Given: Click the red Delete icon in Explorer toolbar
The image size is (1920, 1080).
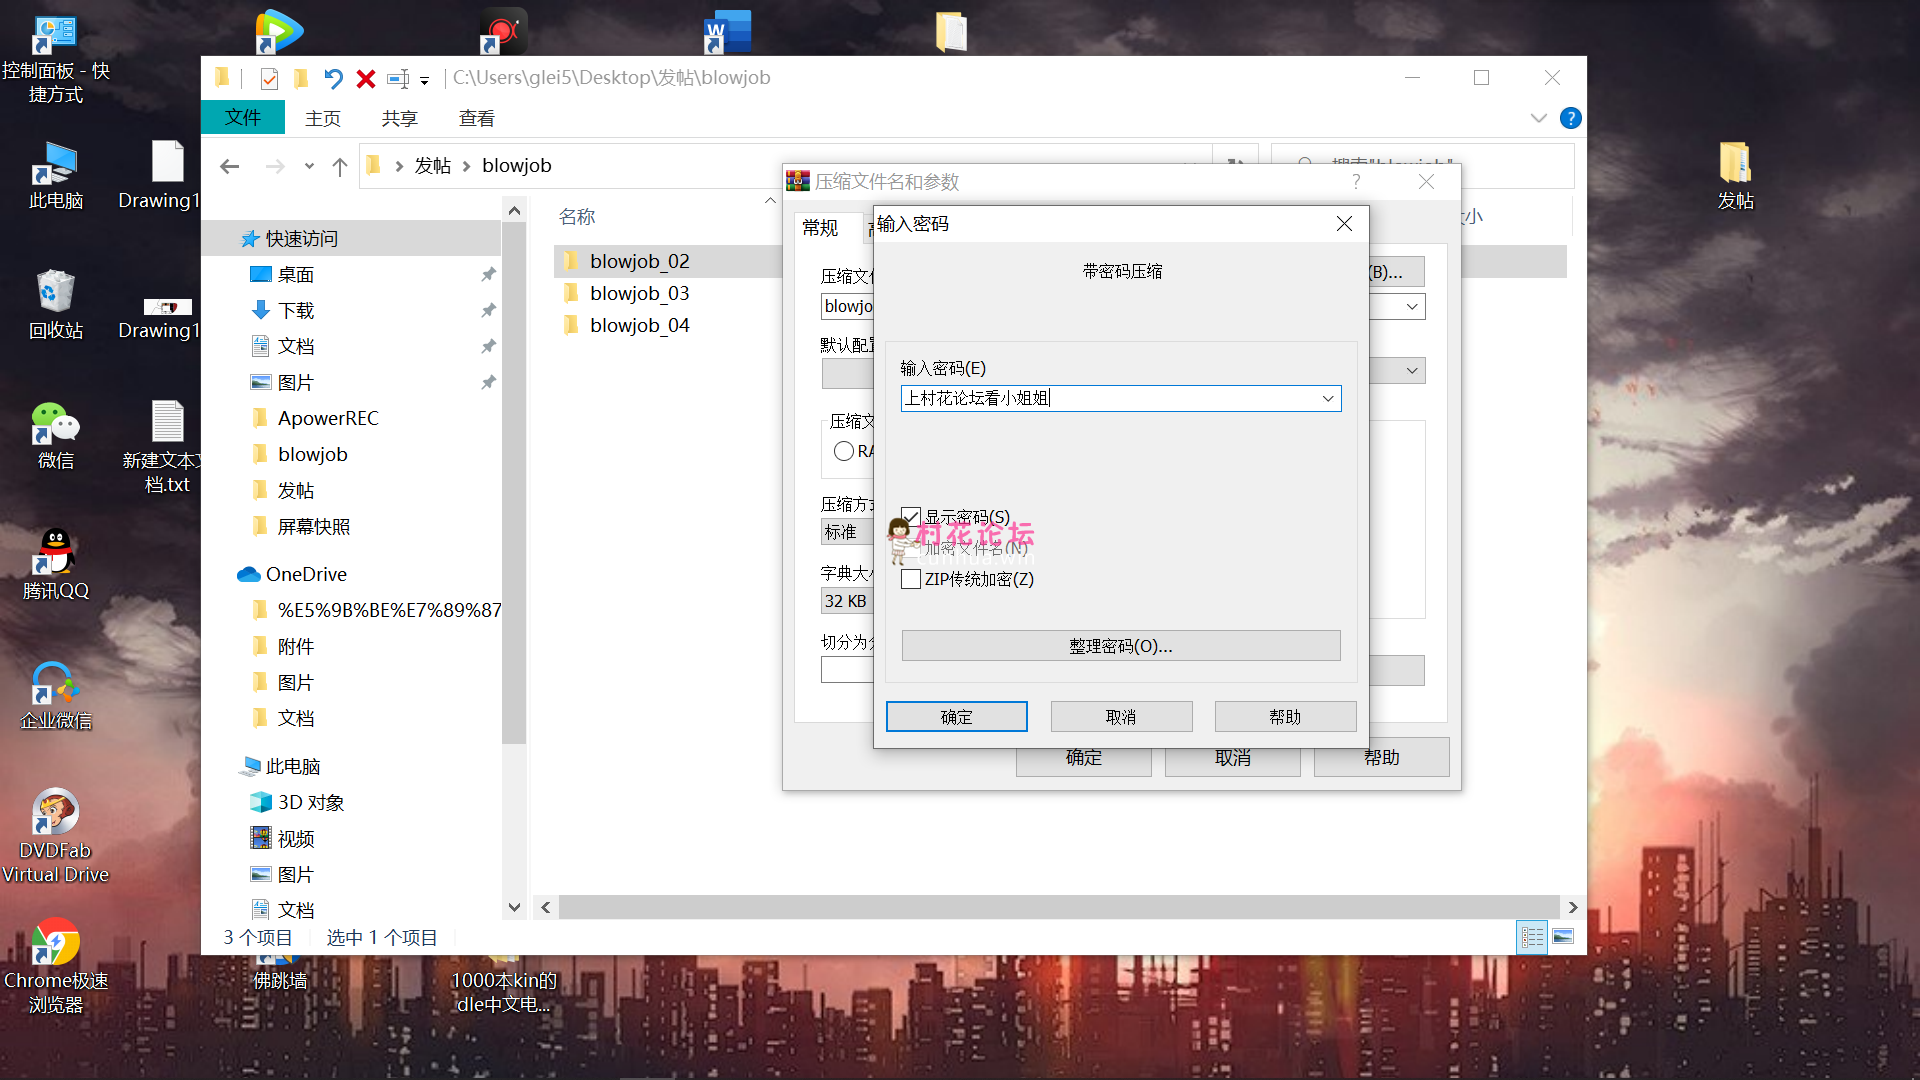Looking at the screenshot, I should (x=366, y=78).
